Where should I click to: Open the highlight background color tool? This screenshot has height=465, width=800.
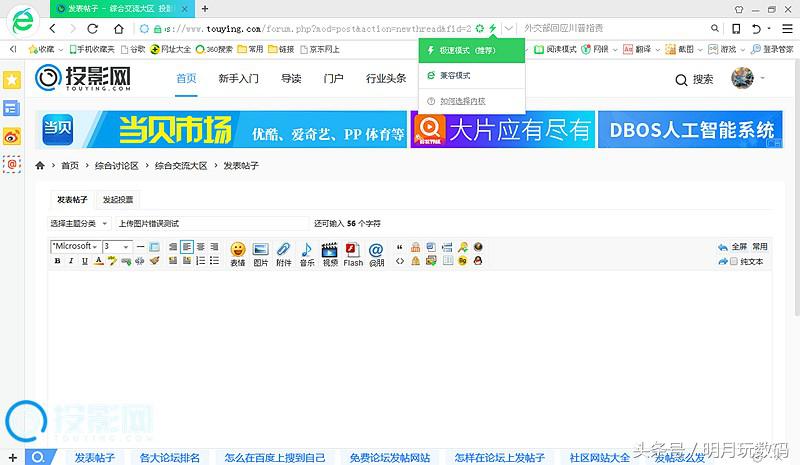click(112, 261)
